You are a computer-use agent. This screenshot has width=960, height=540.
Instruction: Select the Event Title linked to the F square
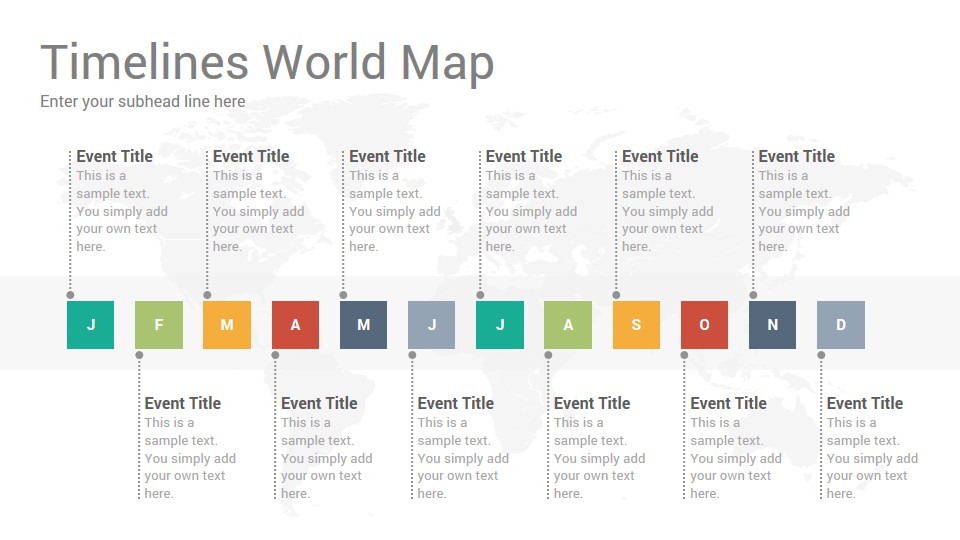point(182,403)
